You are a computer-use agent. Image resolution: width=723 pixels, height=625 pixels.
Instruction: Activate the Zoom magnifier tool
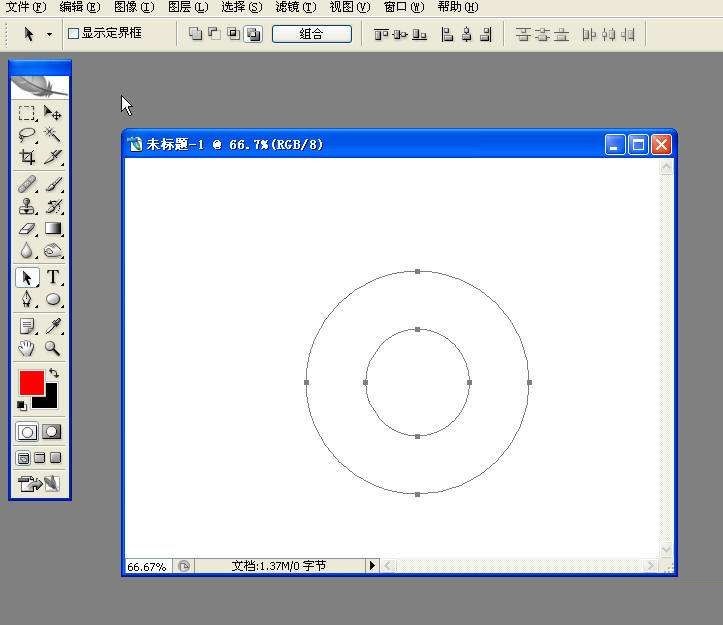point(53,348)
